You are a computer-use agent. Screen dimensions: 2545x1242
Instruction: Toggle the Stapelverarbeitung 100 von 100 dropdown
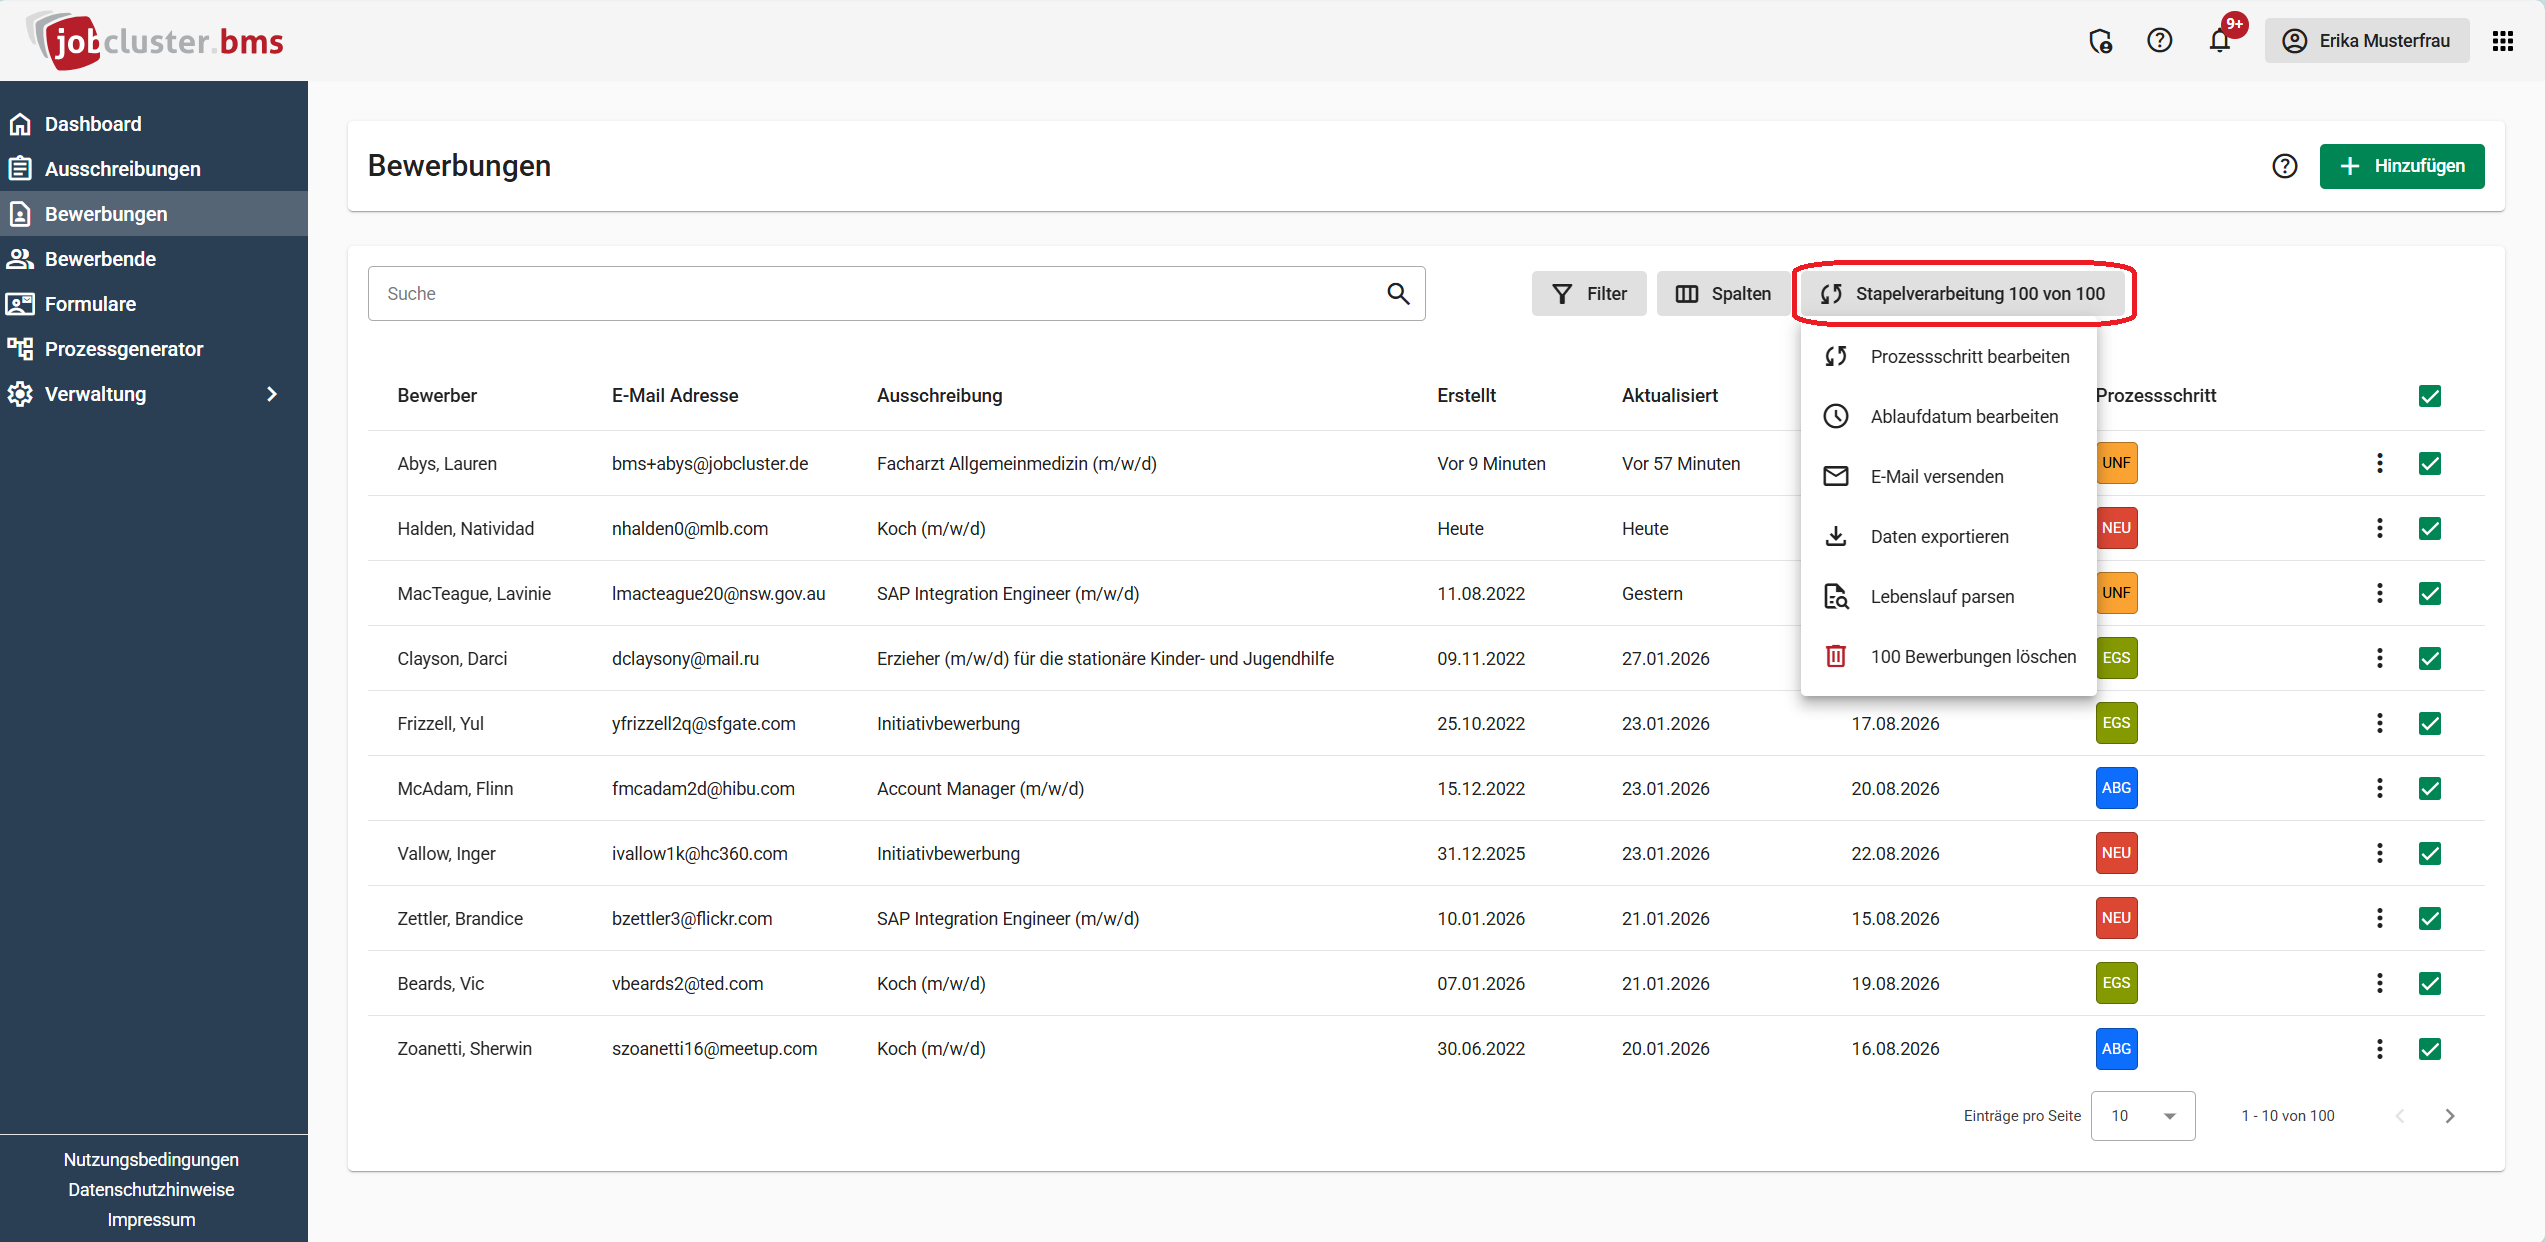point(1963,294)
